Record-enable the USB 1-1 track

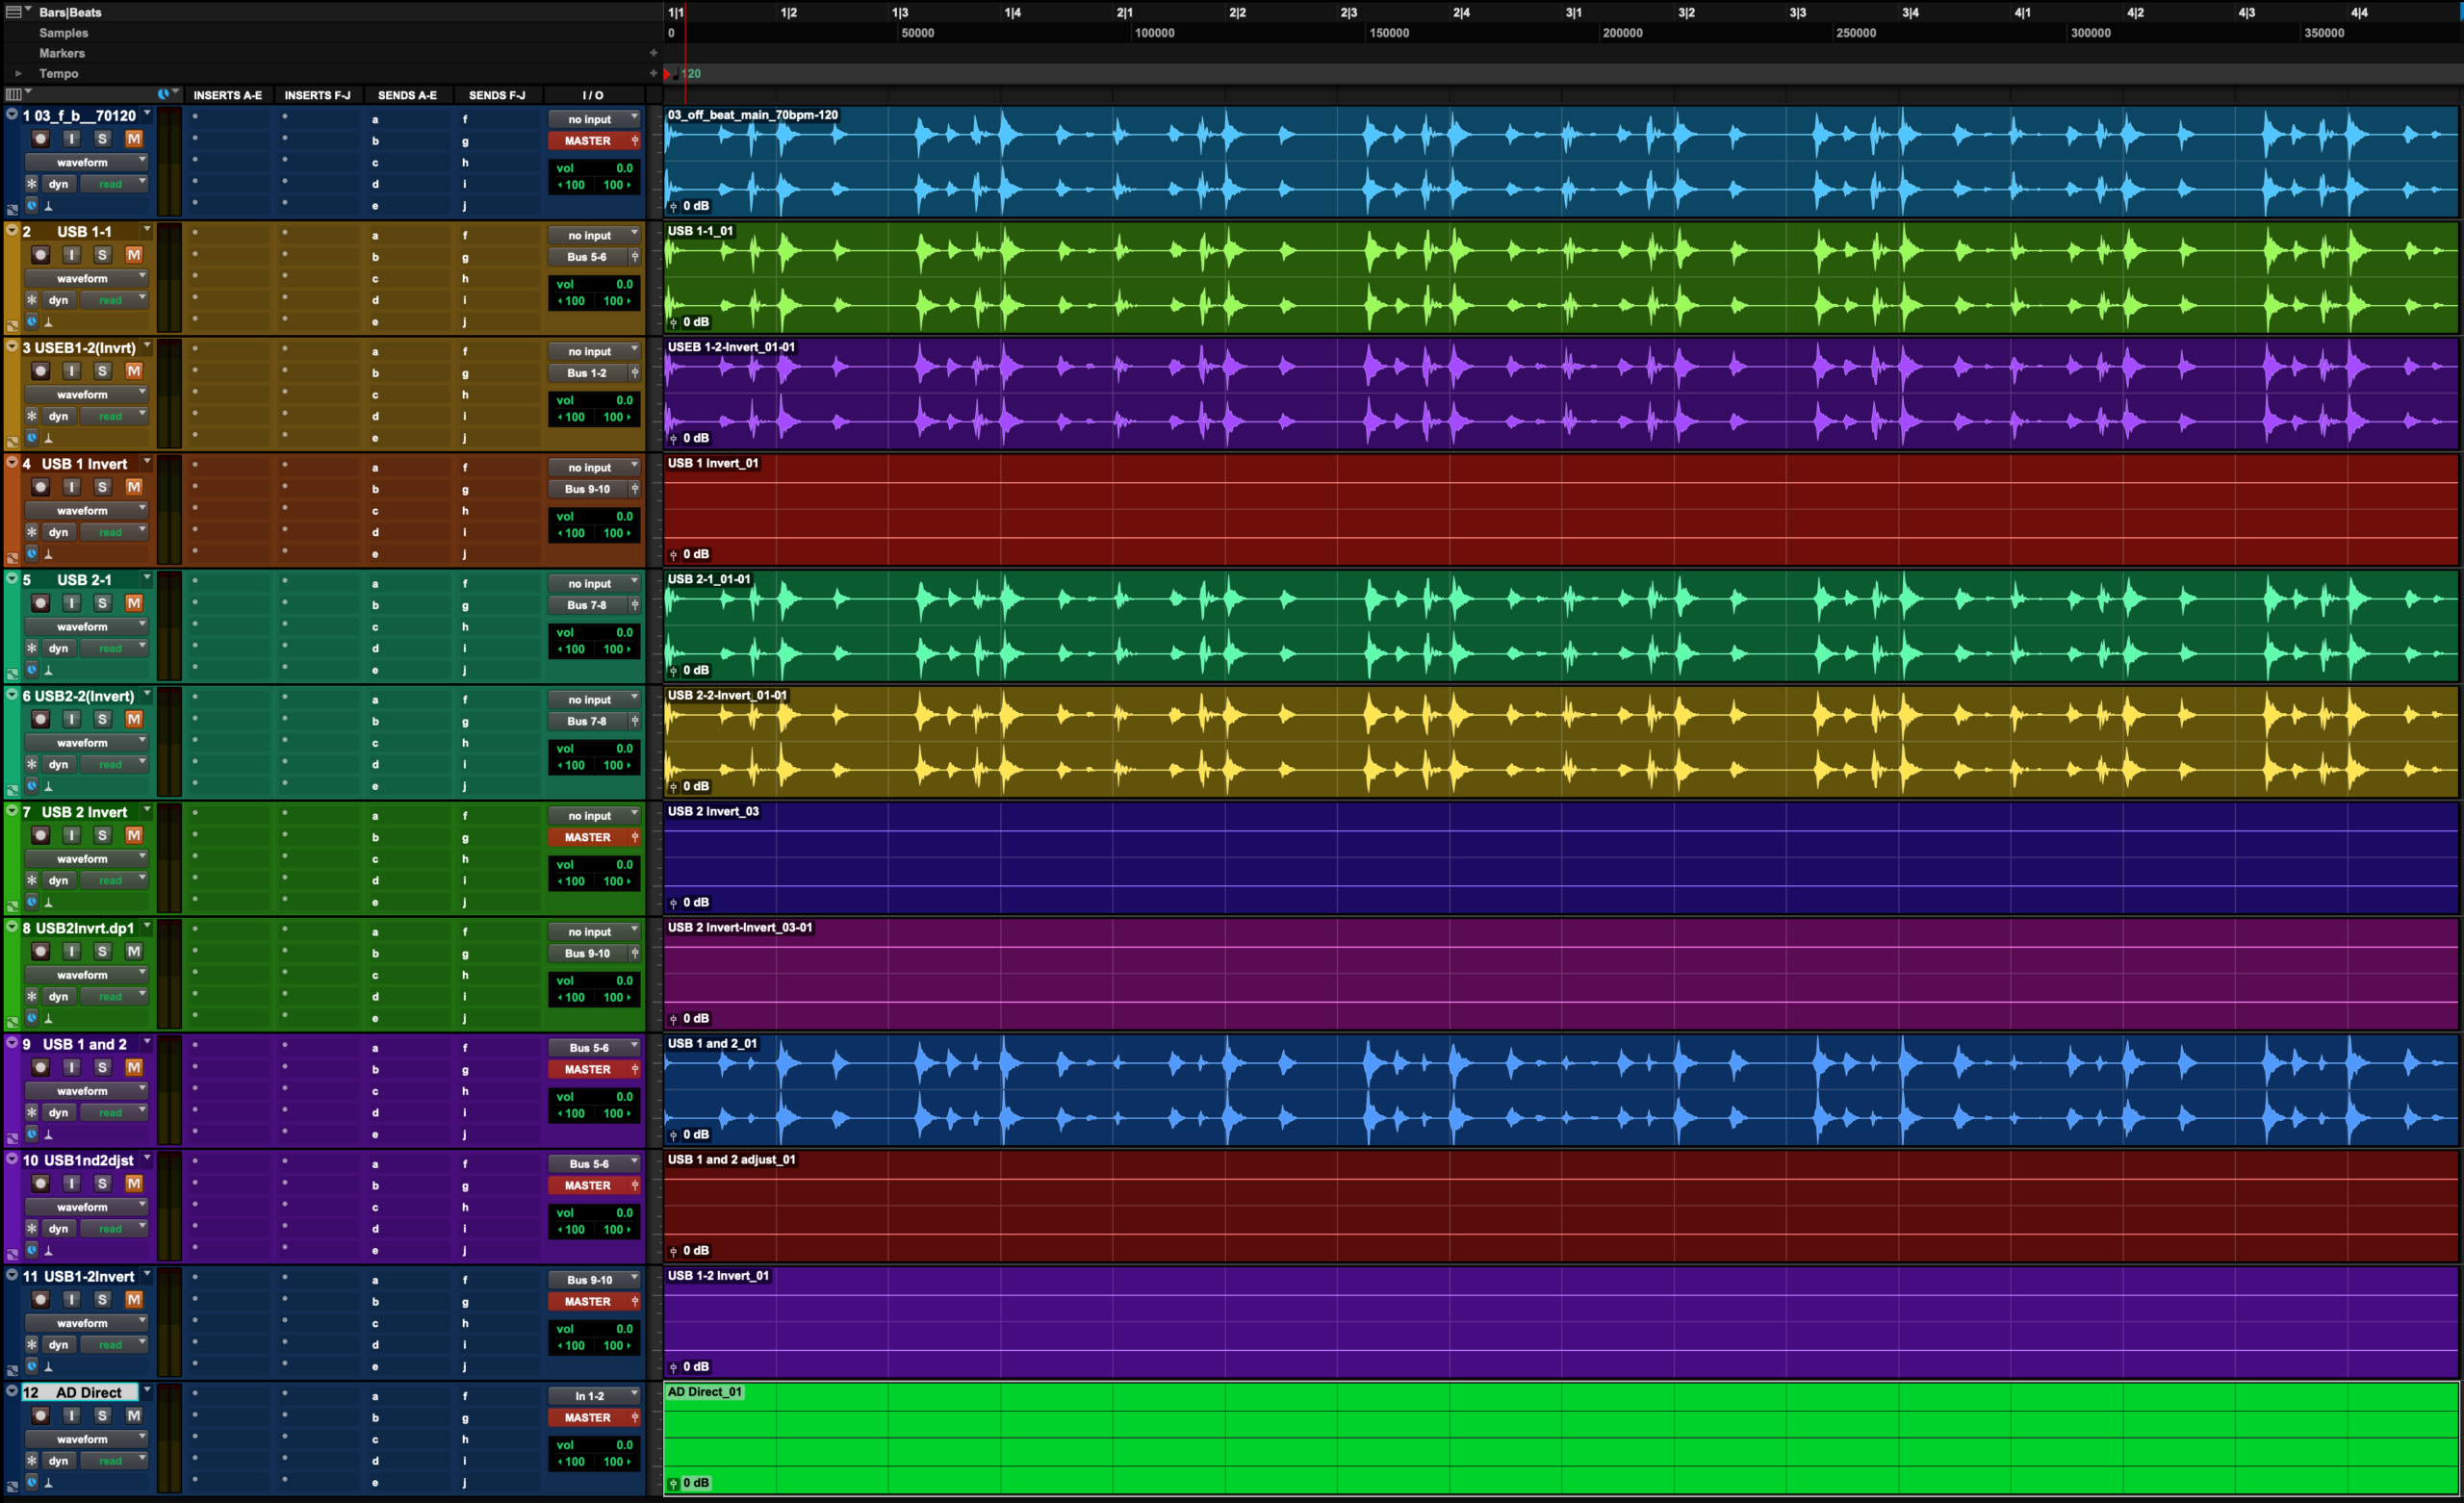pyautogui.click(x=40, y=255)
